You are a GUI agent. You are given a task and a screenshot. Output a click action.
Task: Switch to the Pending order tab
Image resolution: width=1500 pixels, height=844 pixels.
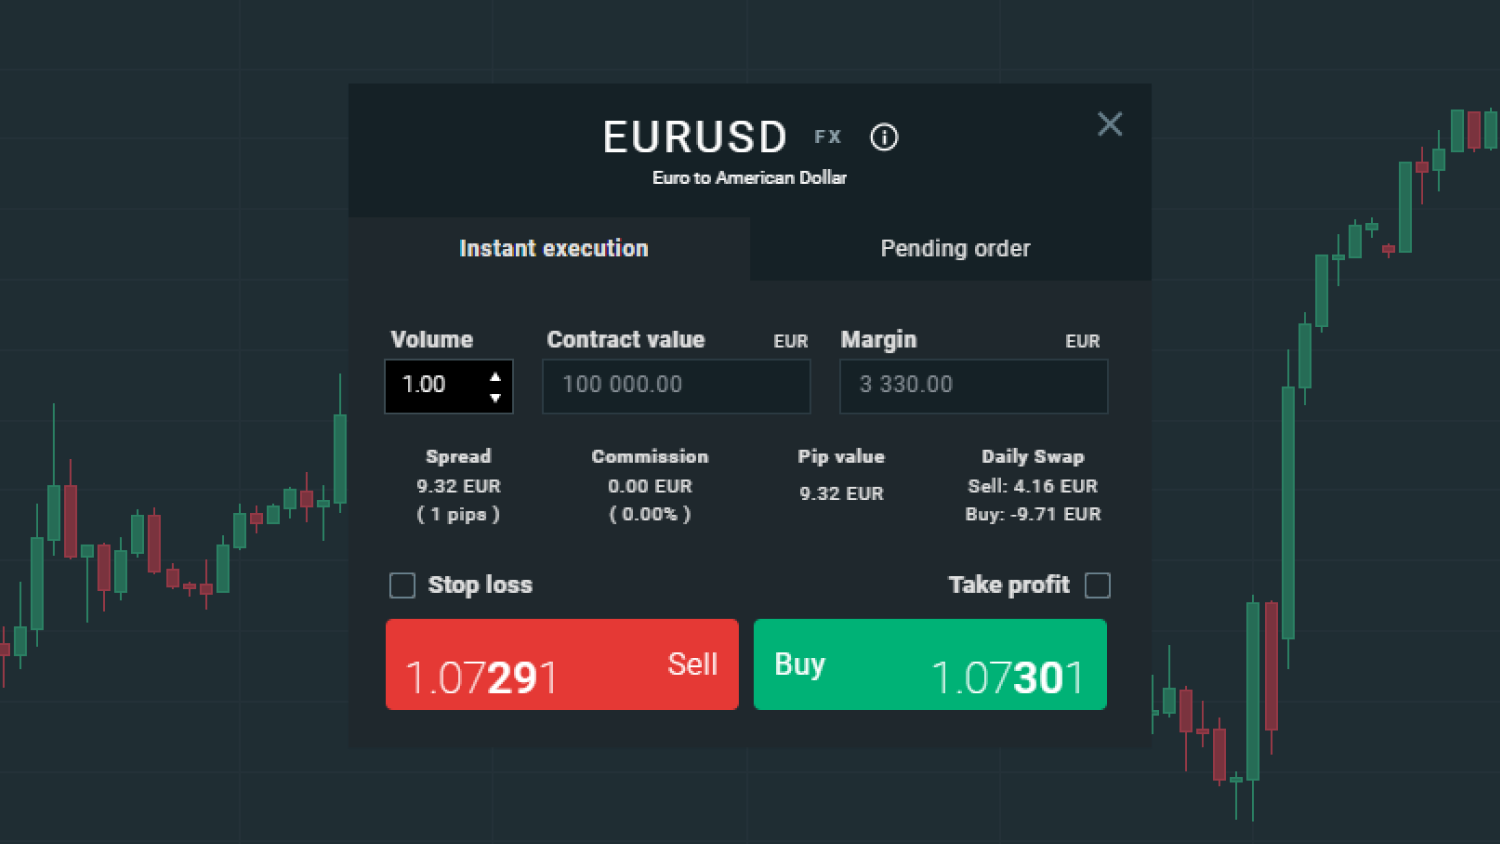(954, 249)
